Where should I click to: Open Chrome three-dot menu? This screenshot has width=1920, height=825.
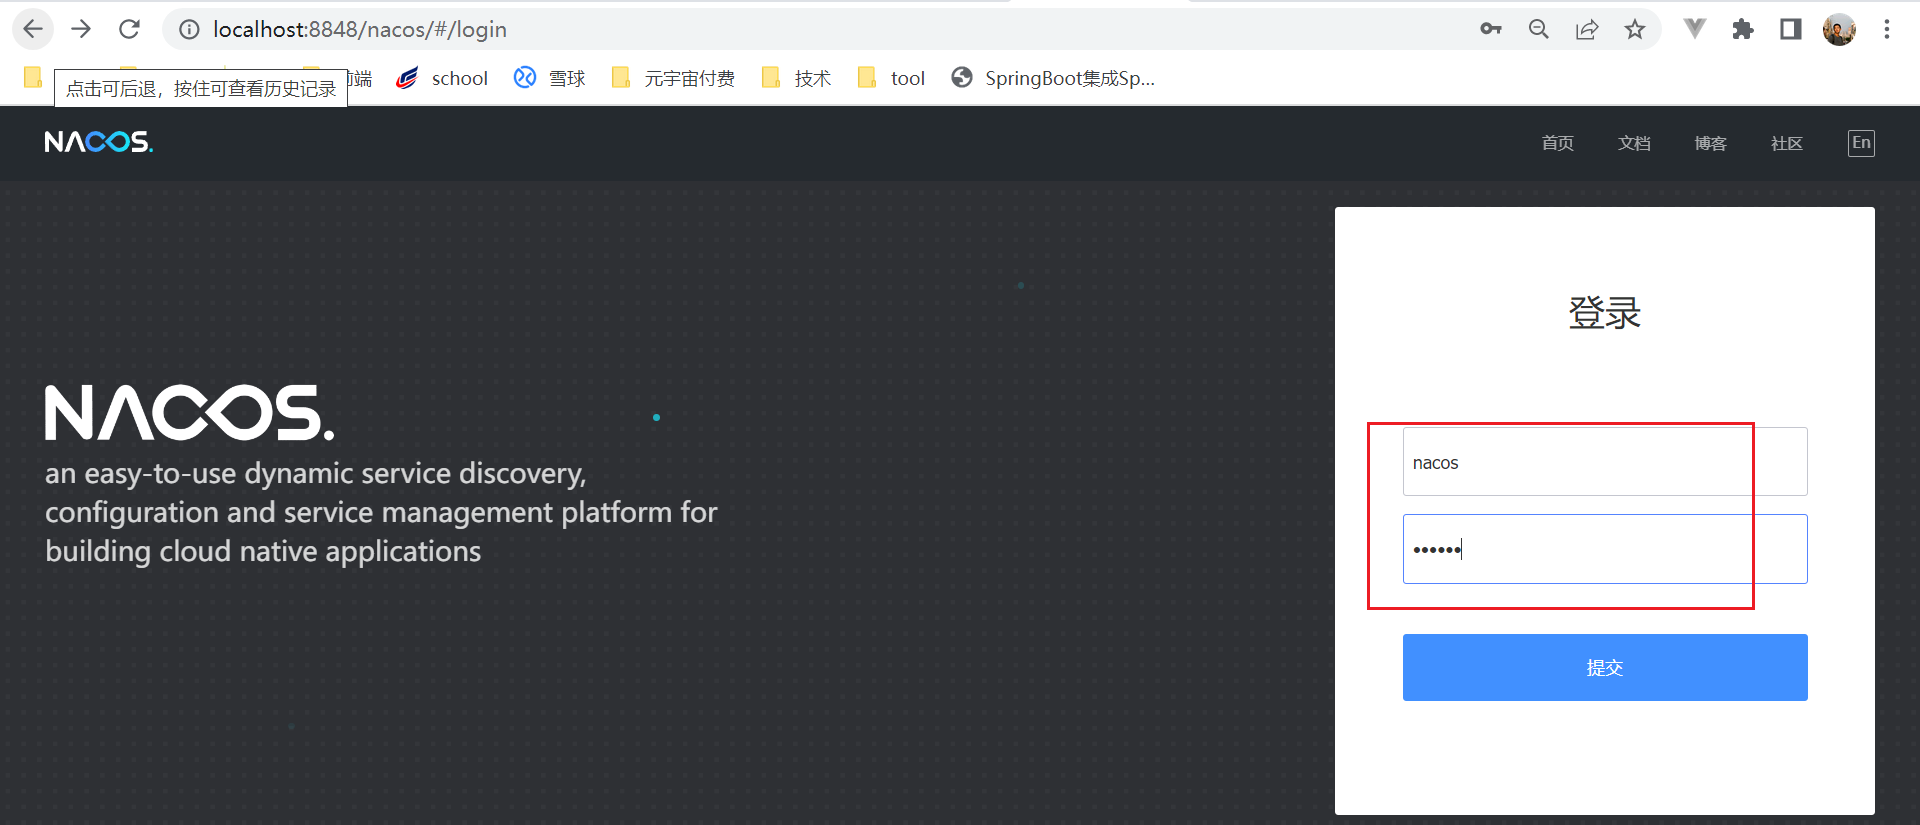pos(1887,29)
